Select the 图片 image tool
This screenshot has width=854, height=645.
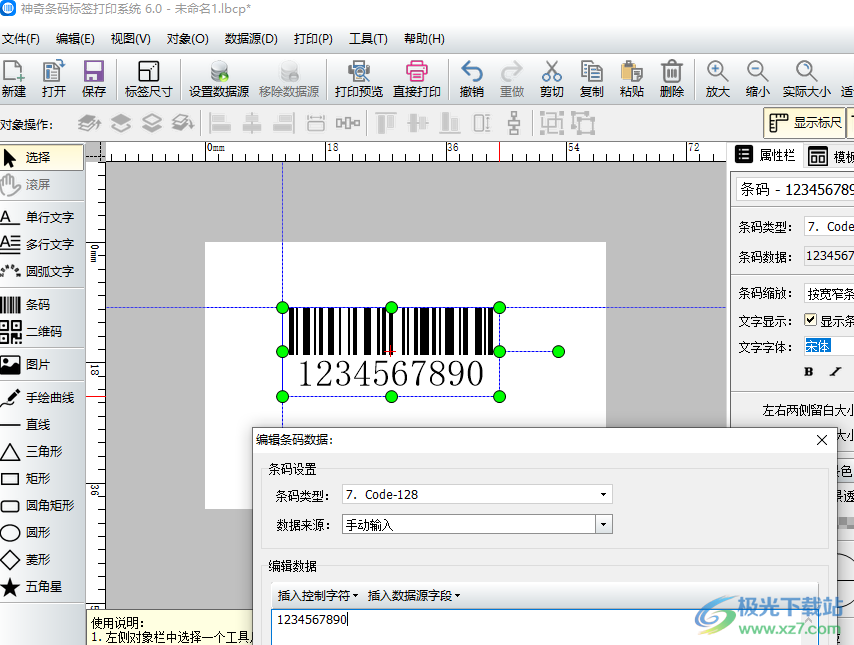42,364
